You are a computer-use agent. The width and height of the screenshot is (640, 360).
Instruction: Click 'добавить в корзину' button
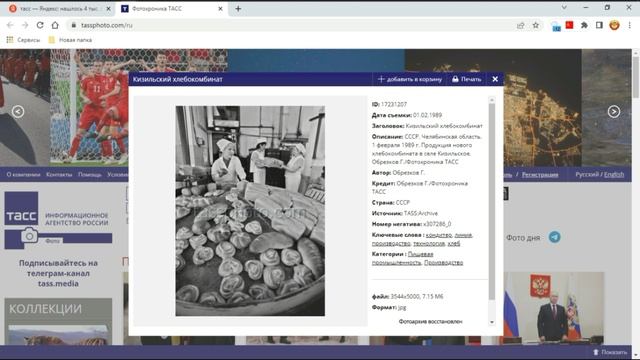coord(410,79)
